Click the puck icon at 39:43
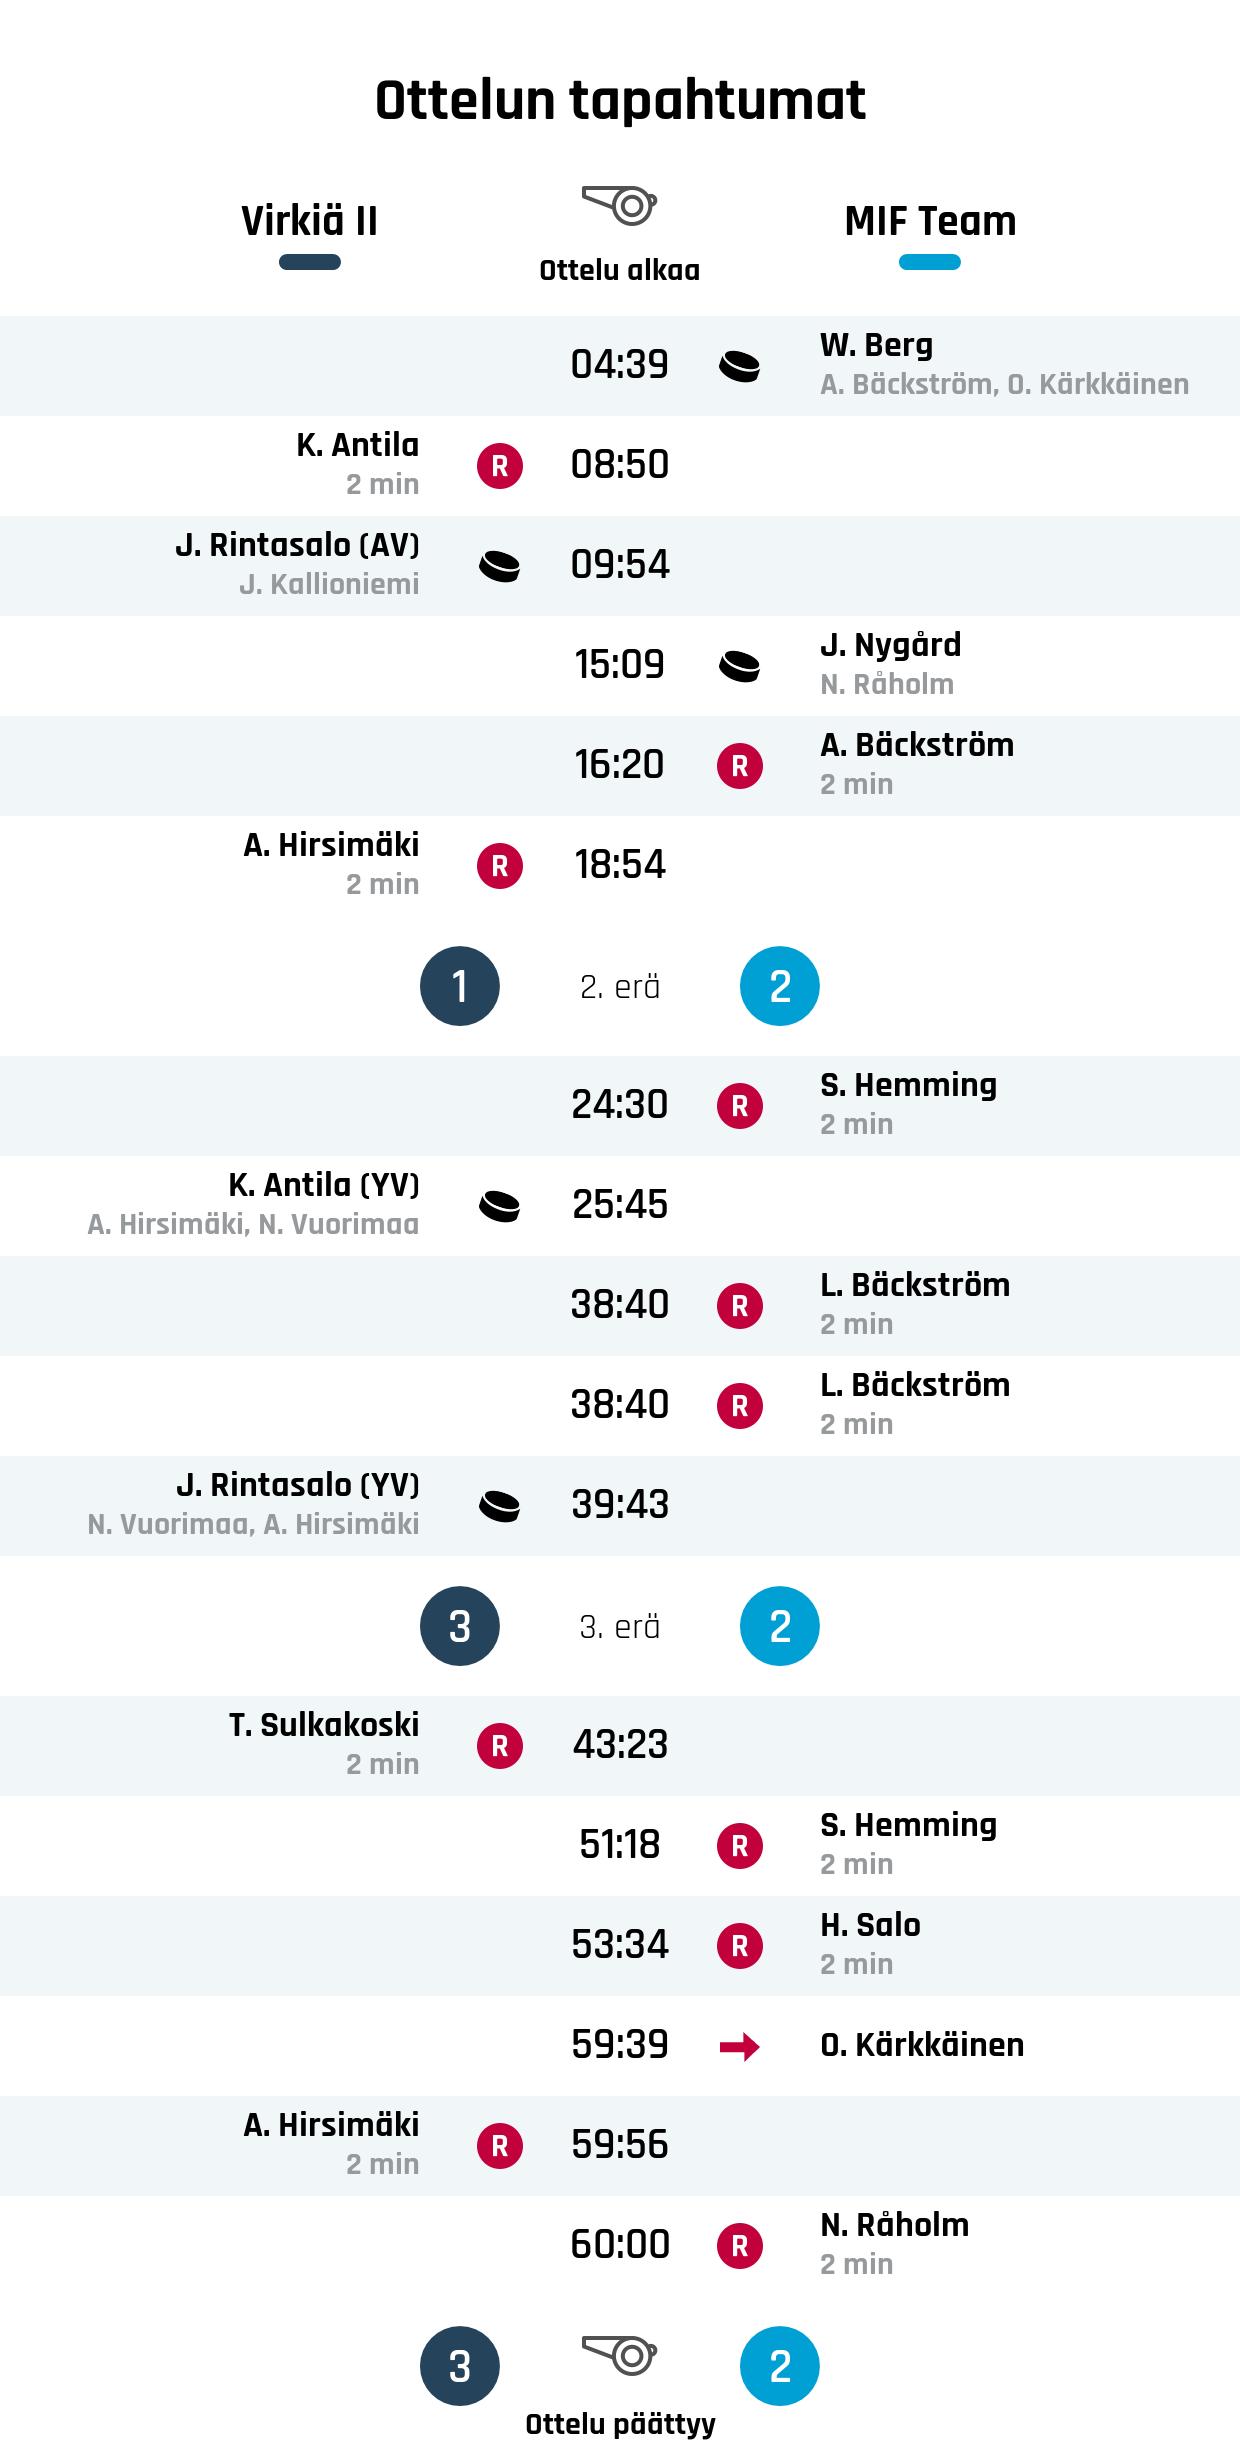Screen dimensions: 1240x2458 click(500, 1506)
